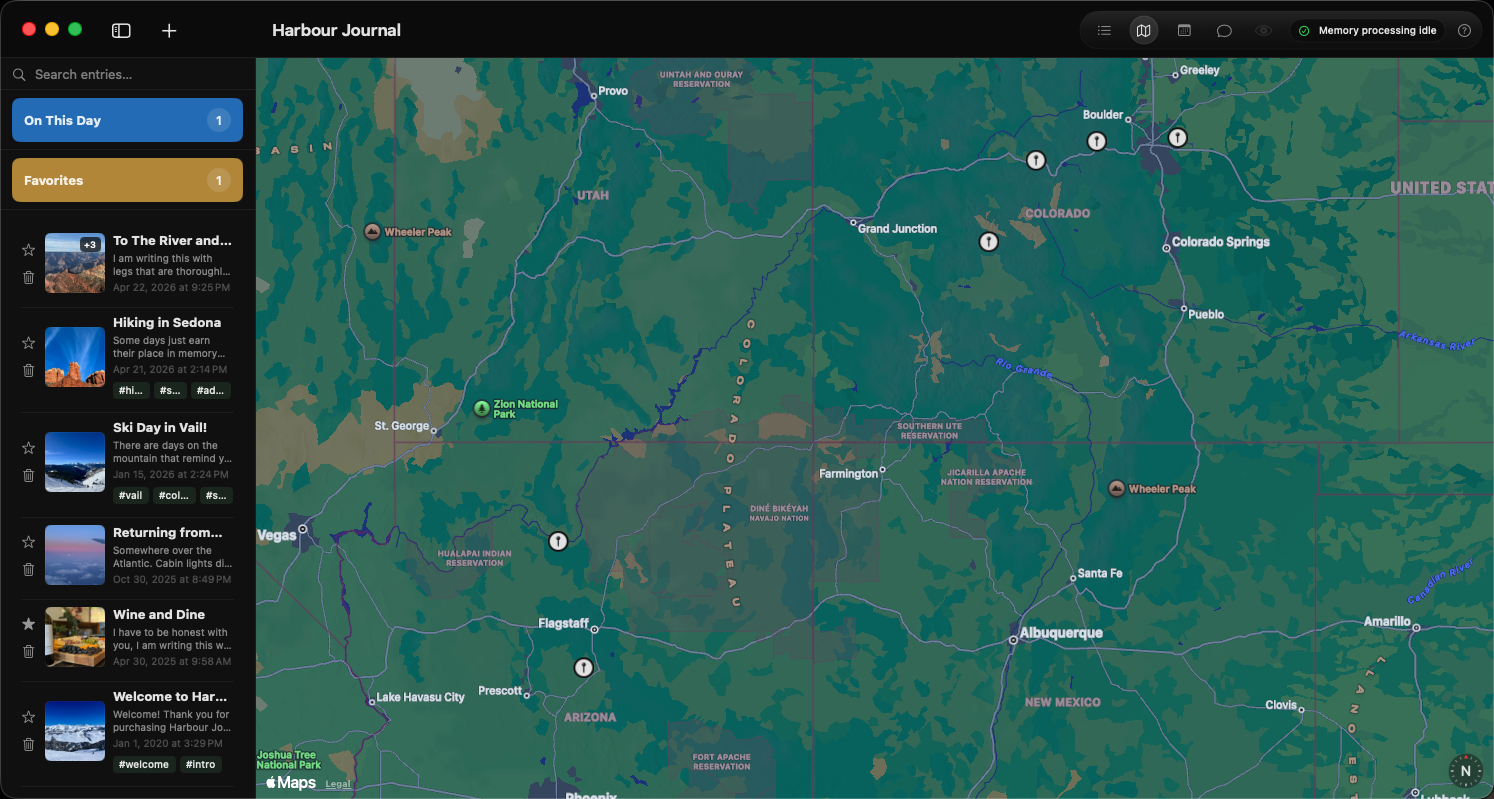The width and height of the screenshot is (1494, 799).
Task: Click the Oct 30, 2025 at 8:49 PM date
Action: click(x=171, y=579)
